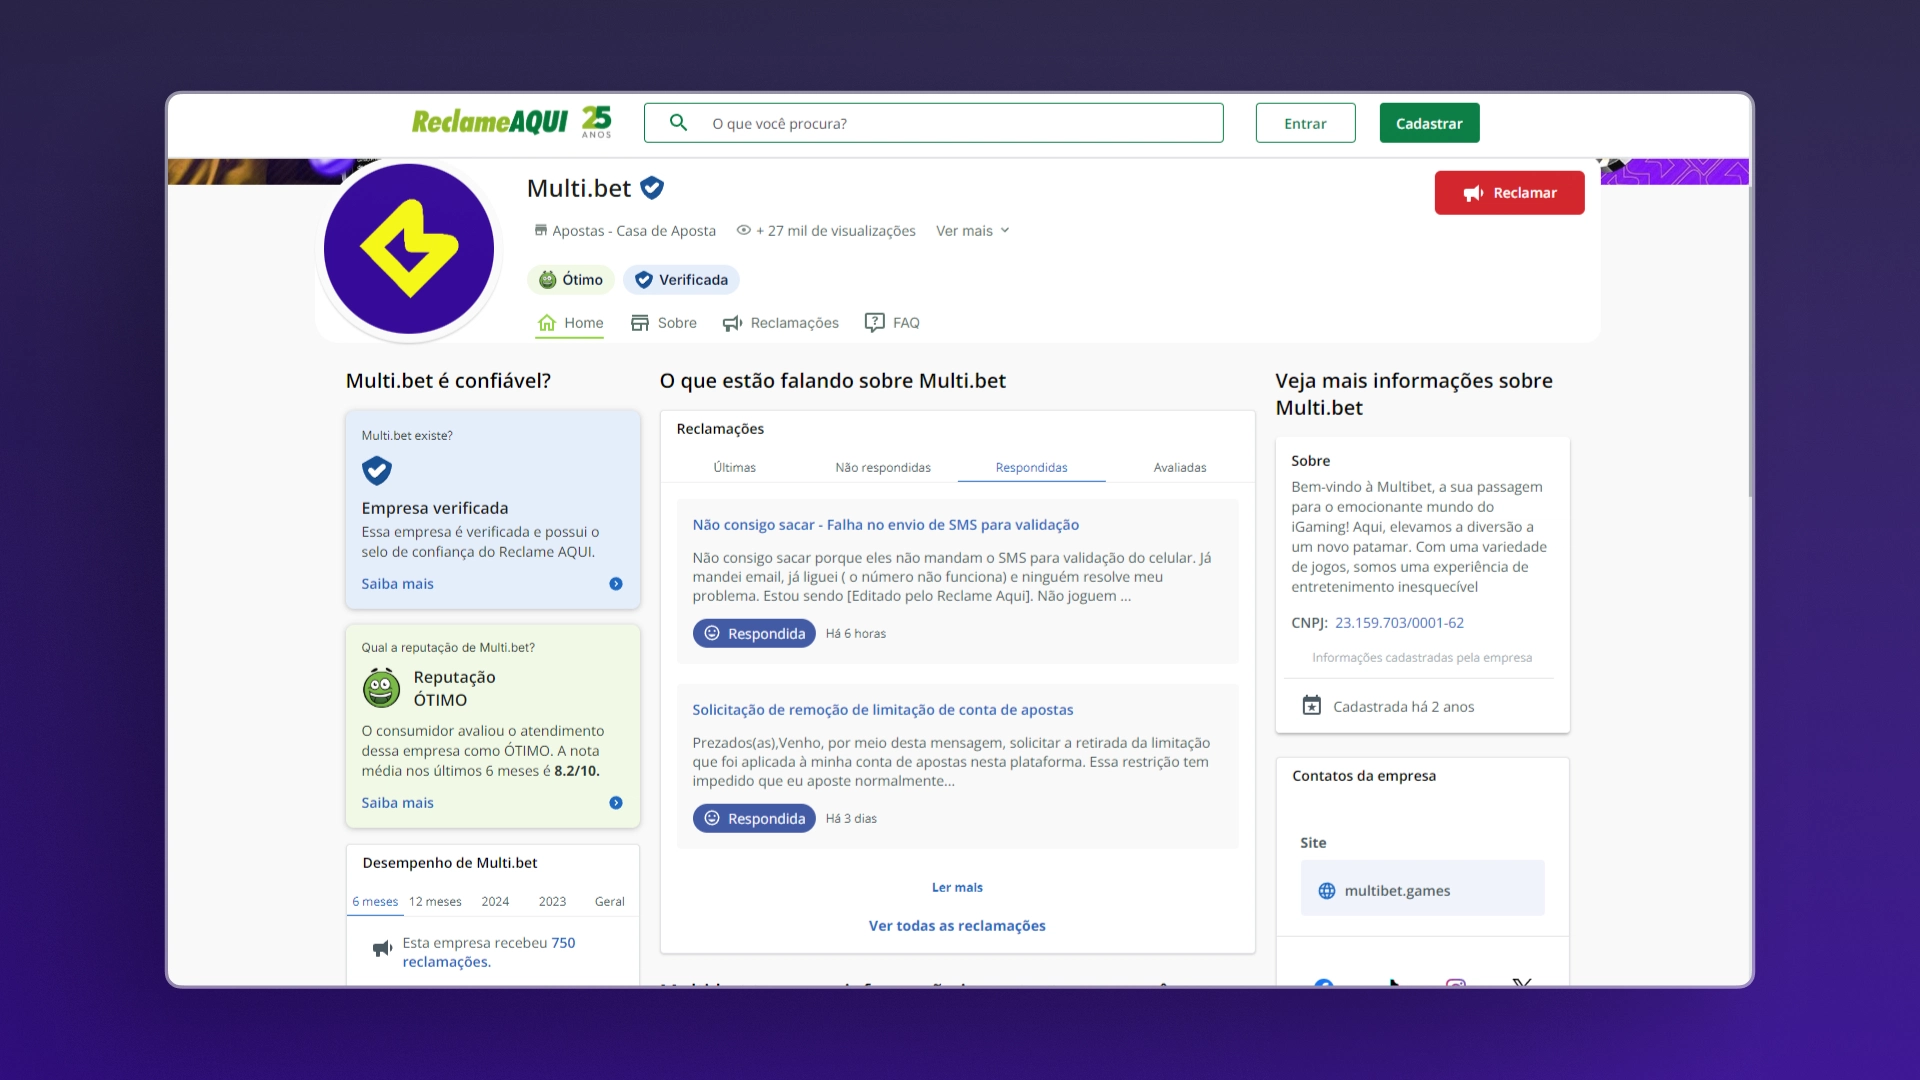The width and height of the screenshot is (1920, 1080).
Task: Click the arrow icon beside Saiba mais in reputation card
Action: (616, 803)
